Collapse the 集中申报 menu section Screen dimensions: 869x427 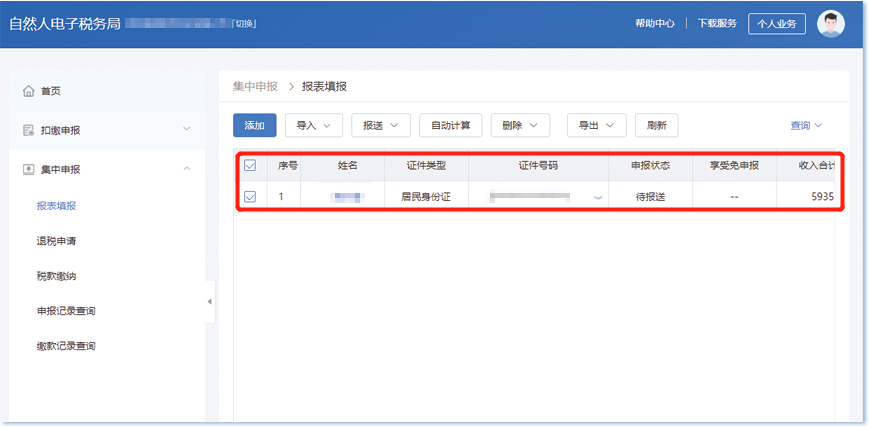click(x=187, y=169)
